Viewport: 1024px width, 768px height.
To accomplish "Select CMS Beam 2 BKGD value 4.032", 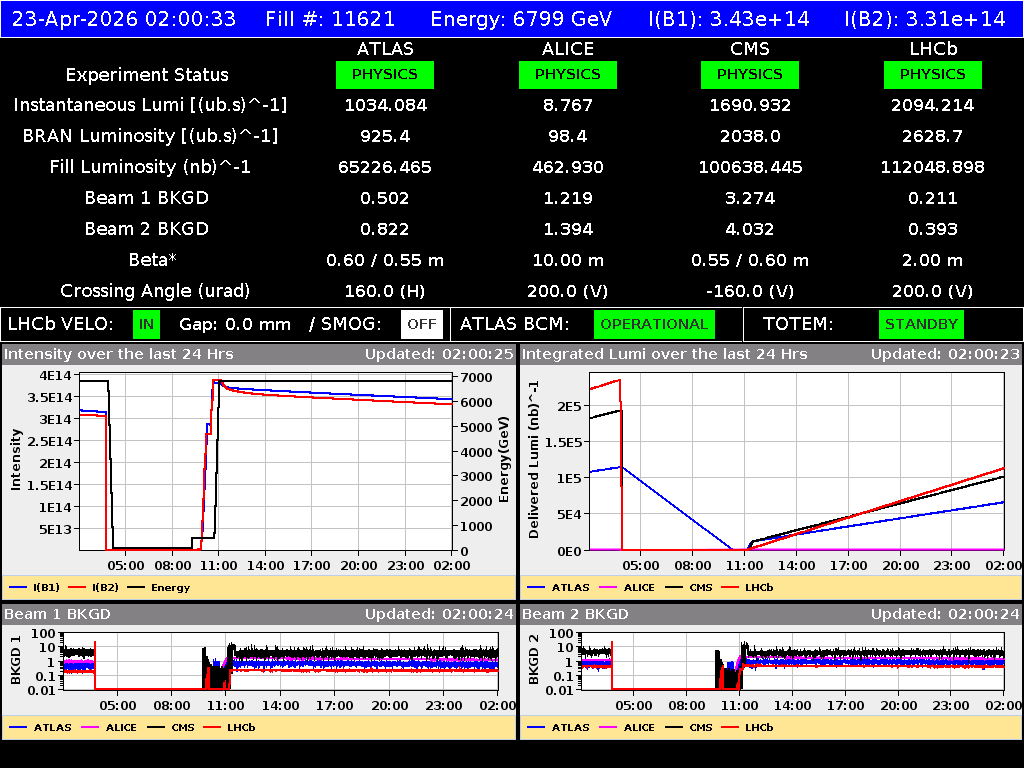I will (x=750, y=229).
